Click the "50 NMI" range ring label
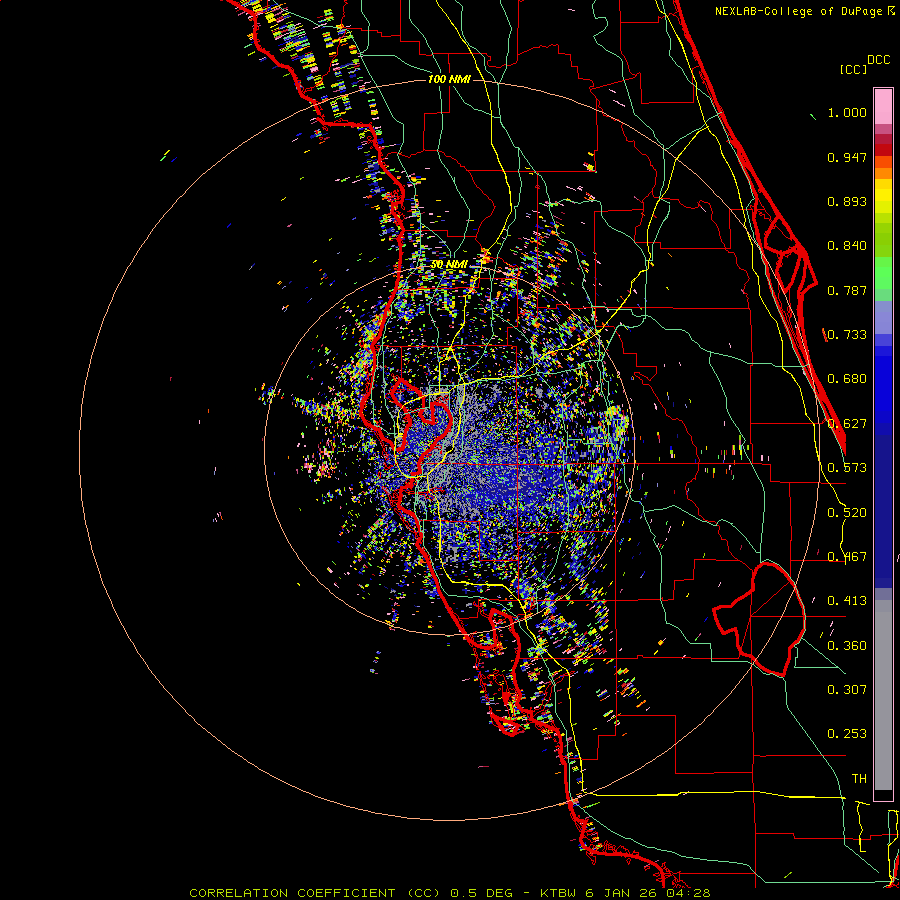 449,265
